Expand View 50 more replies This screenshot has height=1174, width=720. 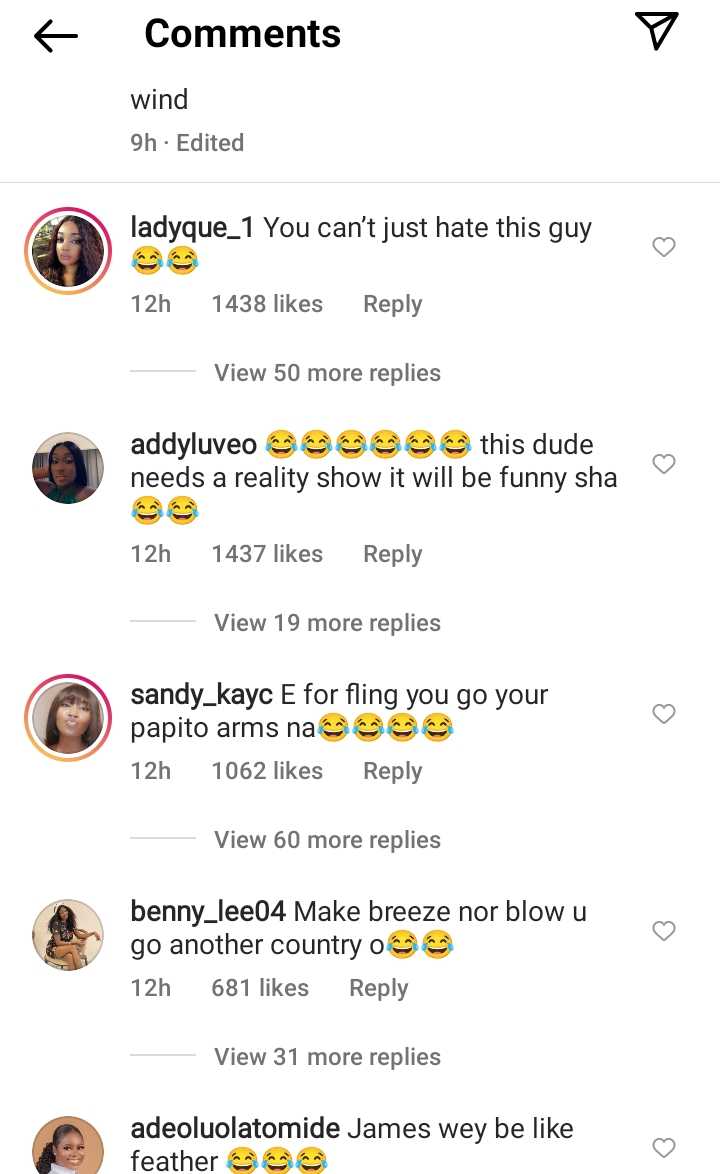327,373
